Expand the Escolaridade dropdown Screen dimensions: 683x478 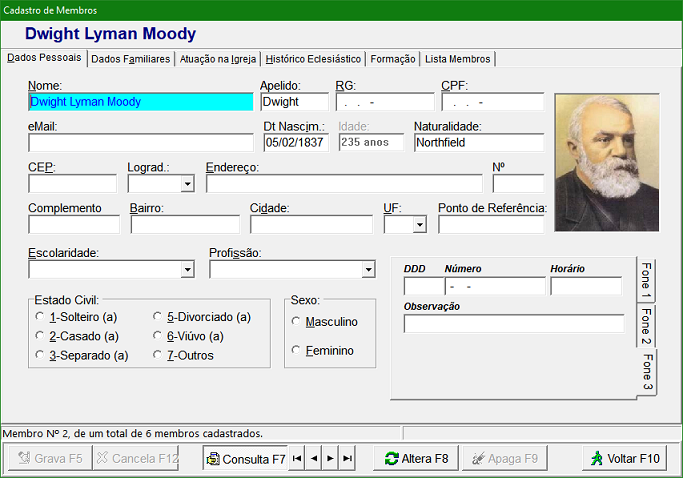187,269
